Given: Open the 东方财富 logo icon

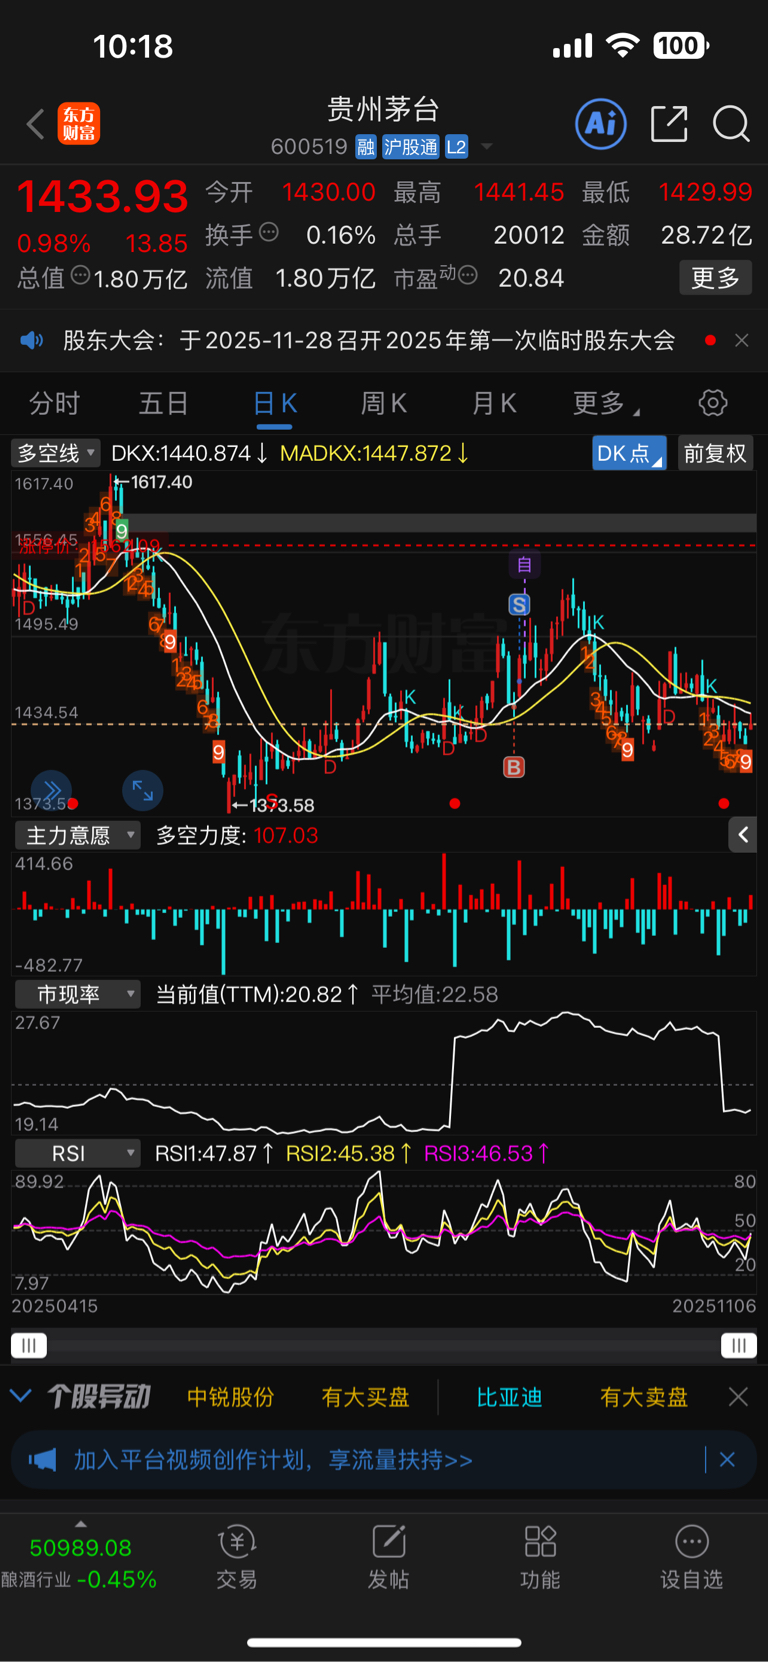Looking at the screenshot, I should tap(79, 124).
